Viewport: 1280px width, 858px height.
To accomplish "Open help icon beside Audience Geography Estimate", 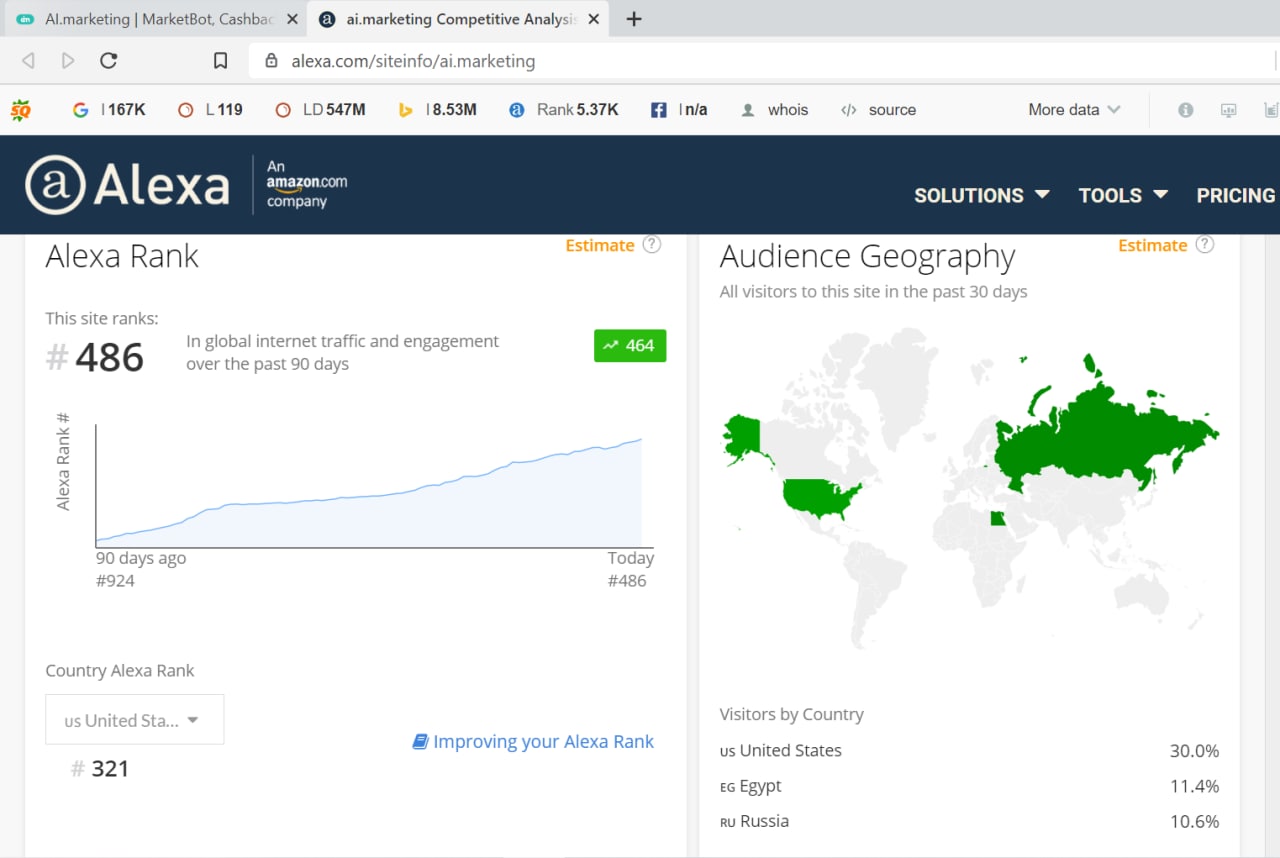I will [1205, 244].
